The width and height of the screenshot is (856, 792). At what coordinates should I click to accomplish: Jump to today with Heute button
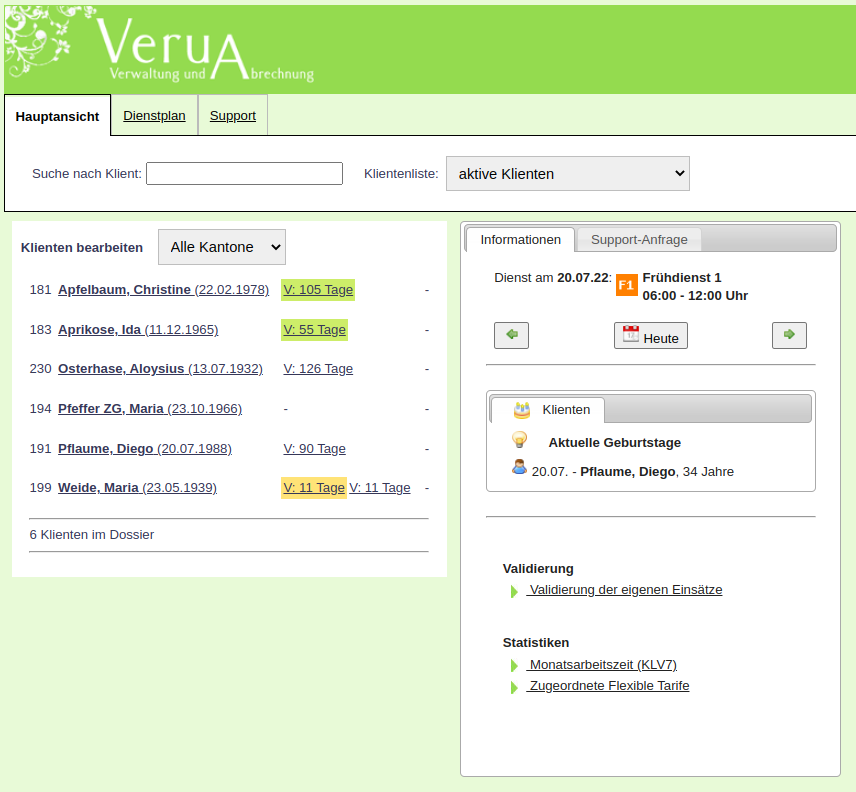click(x=650, y=336)
